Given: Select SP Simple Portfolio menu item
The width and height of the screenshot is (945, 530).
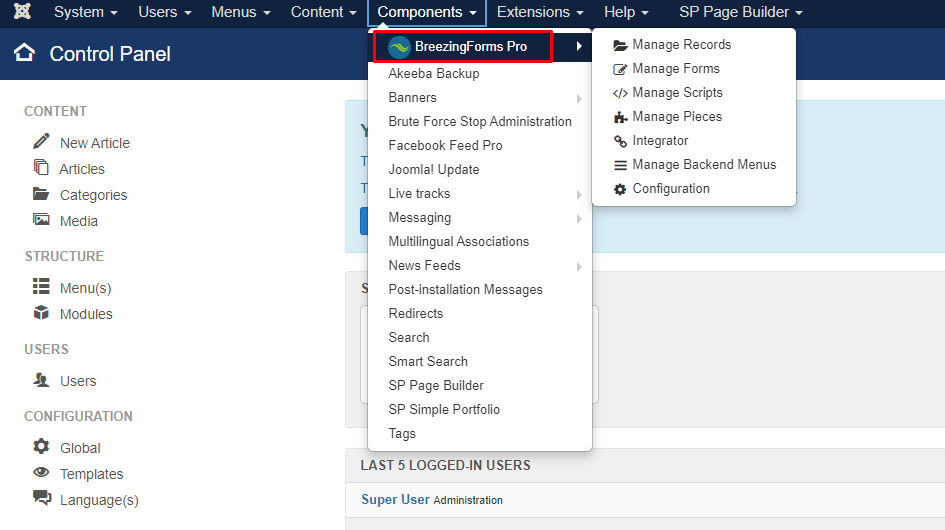Looking at the screenshot, I should coord(444,410).
